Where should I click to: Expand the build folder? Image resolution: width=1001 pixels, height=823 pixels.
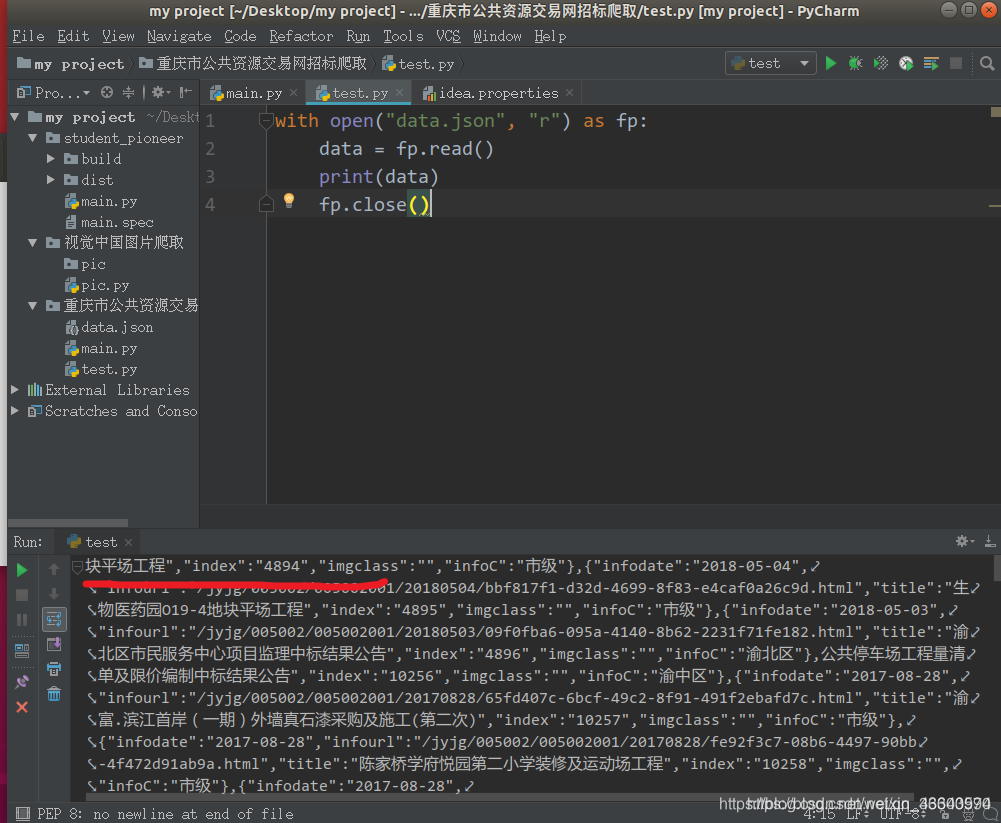click(50, 159)
